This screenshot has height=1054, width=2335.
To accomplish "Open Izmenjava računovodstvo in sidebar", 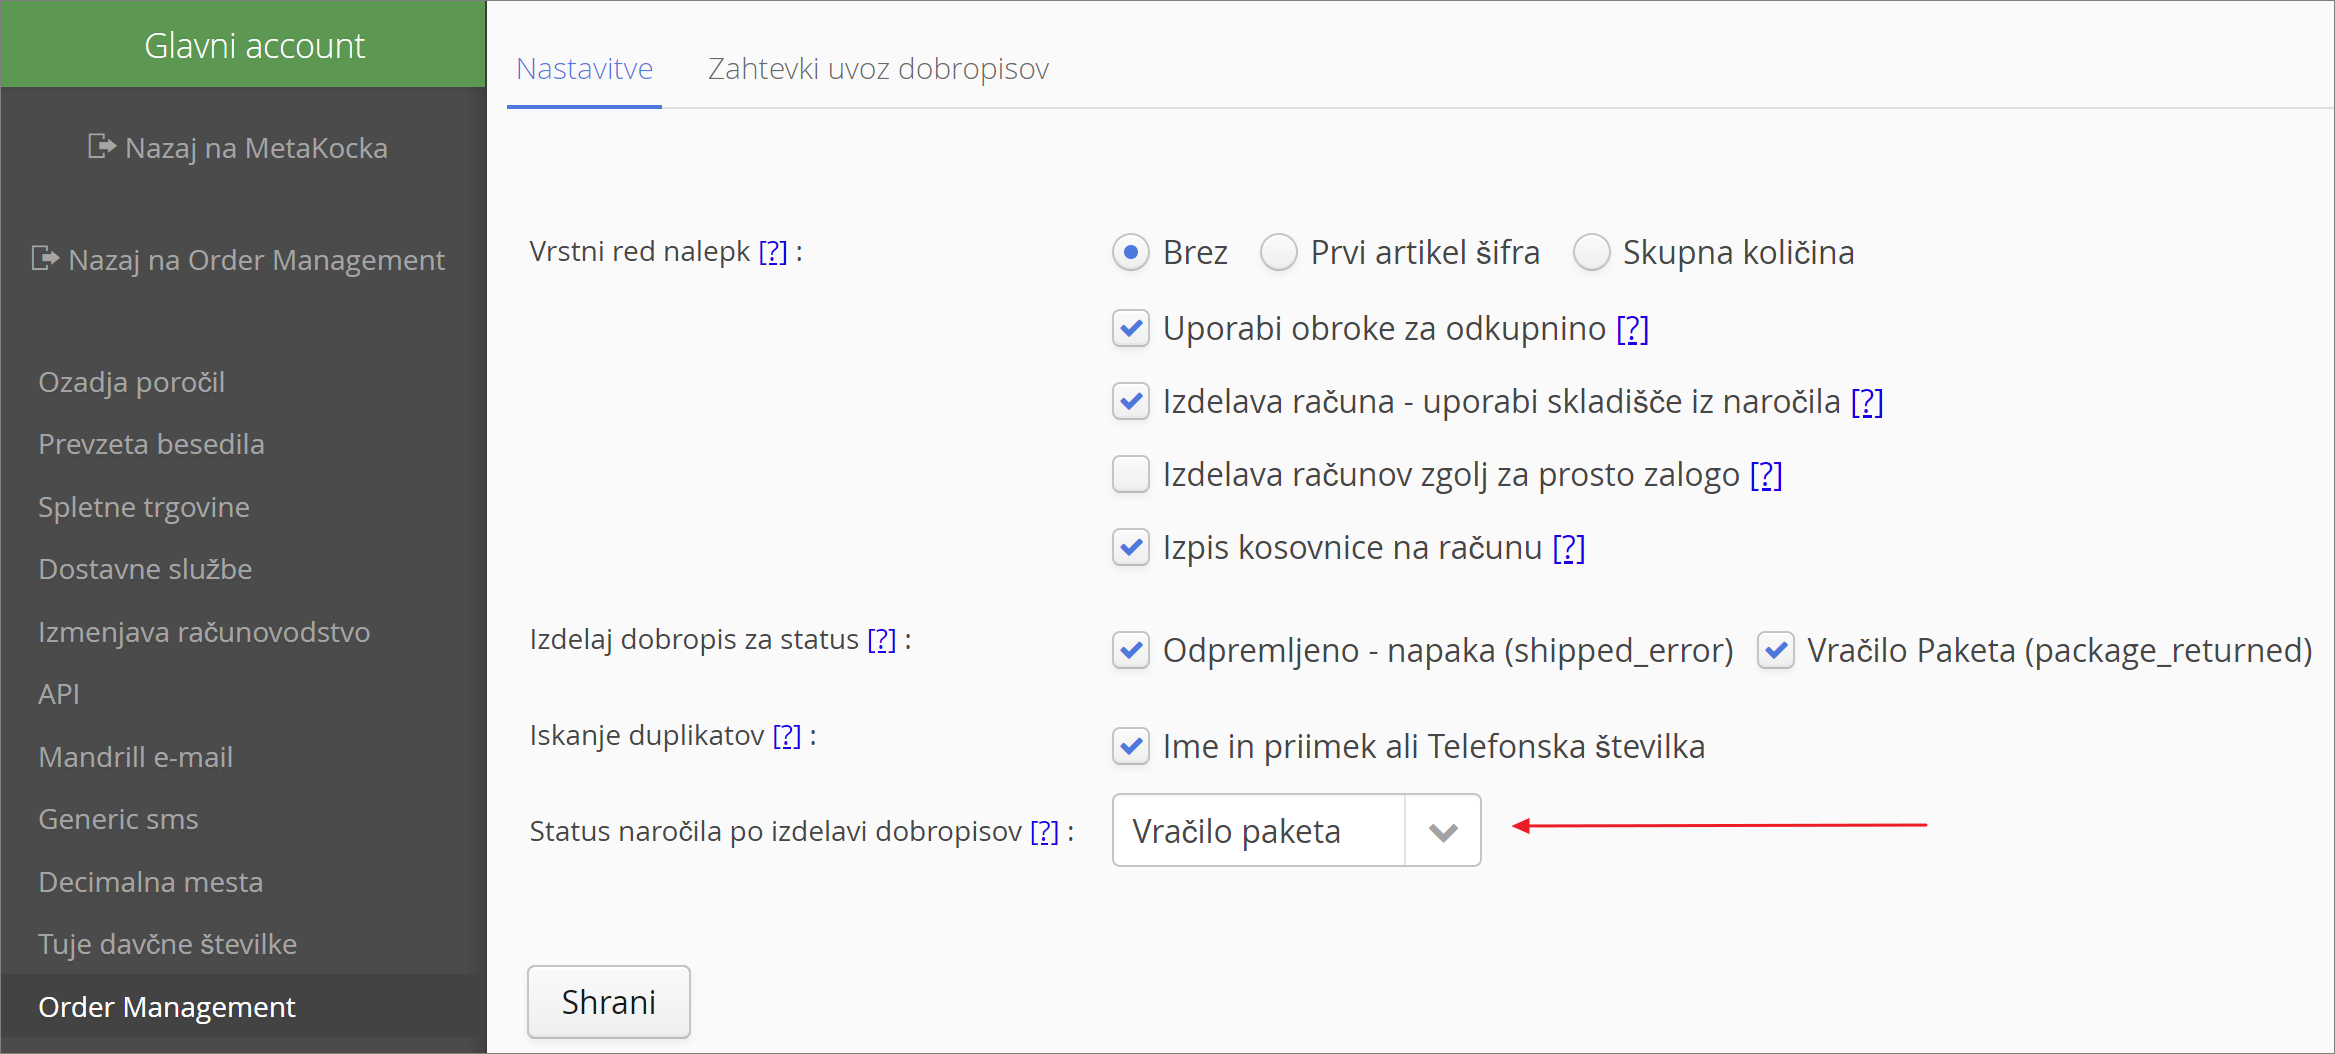I will click(x=204, y=632).
